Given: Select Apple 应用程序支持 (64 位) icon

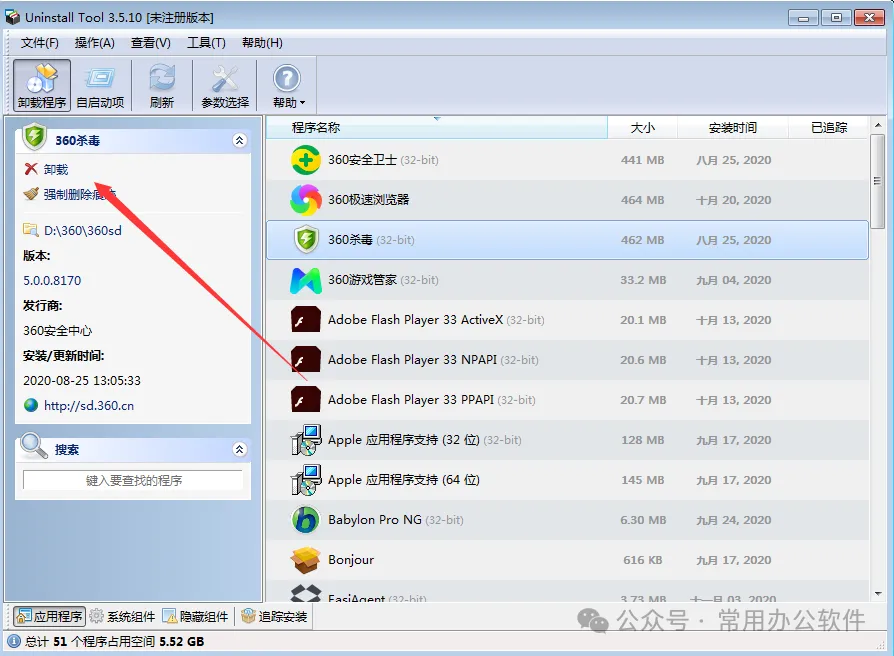Looking at the screenshot, I should 306,480.
